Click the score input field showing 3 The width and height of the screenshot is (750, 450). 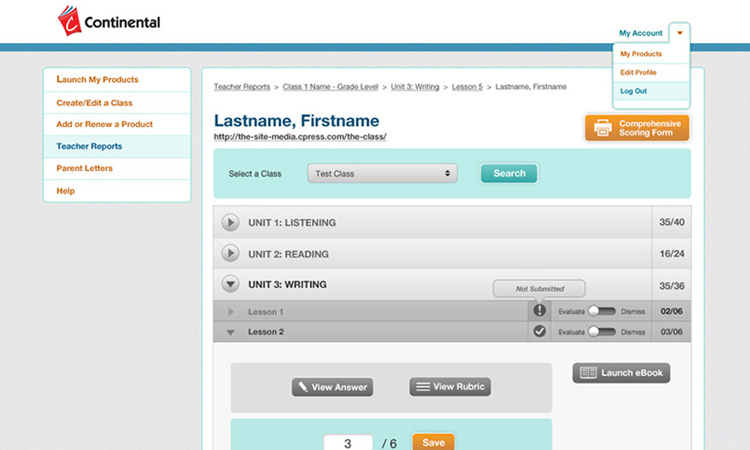tap(348, 443)
